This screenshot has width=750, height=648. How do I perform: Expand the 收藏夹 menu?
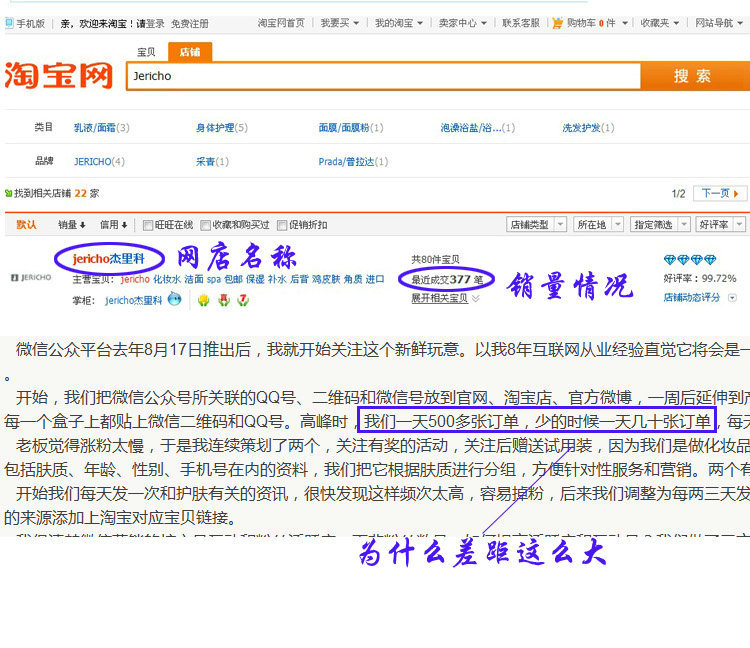(x=660, y=23)
